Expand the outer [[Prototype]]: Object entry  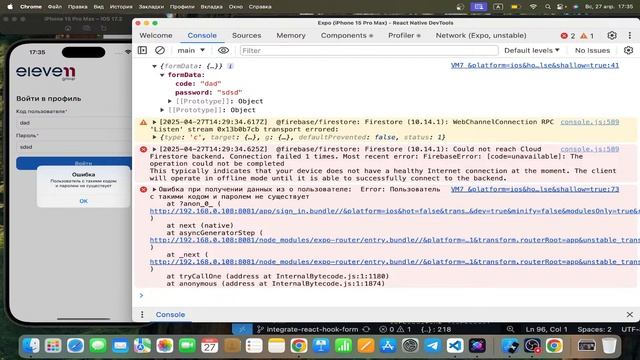click(162, 110)
